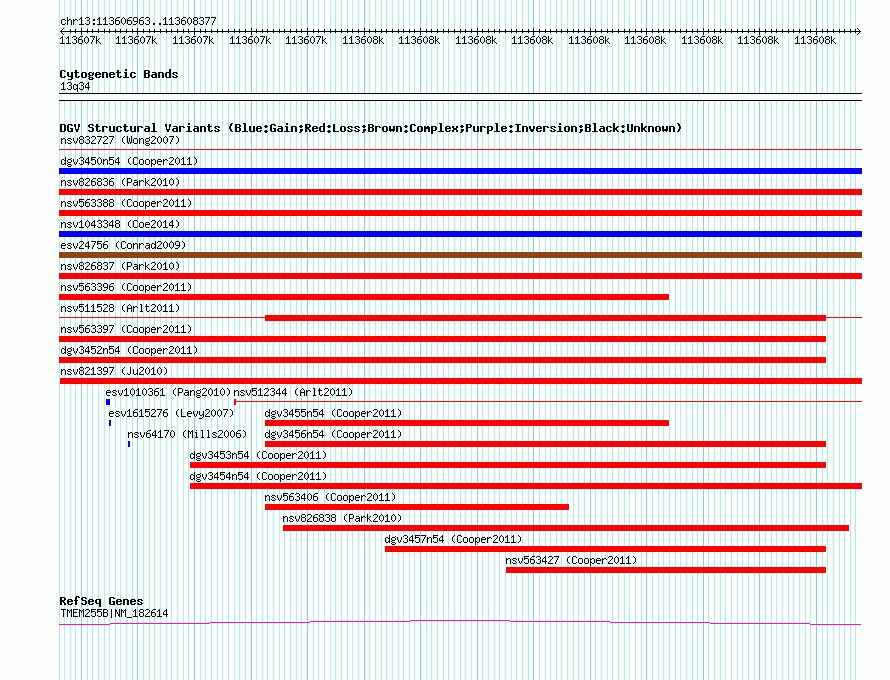Open dgv3454n54 (Cooper2011) variant label
Image resolution: width=890 pixels, height=680 pixels.
point(258,476)
